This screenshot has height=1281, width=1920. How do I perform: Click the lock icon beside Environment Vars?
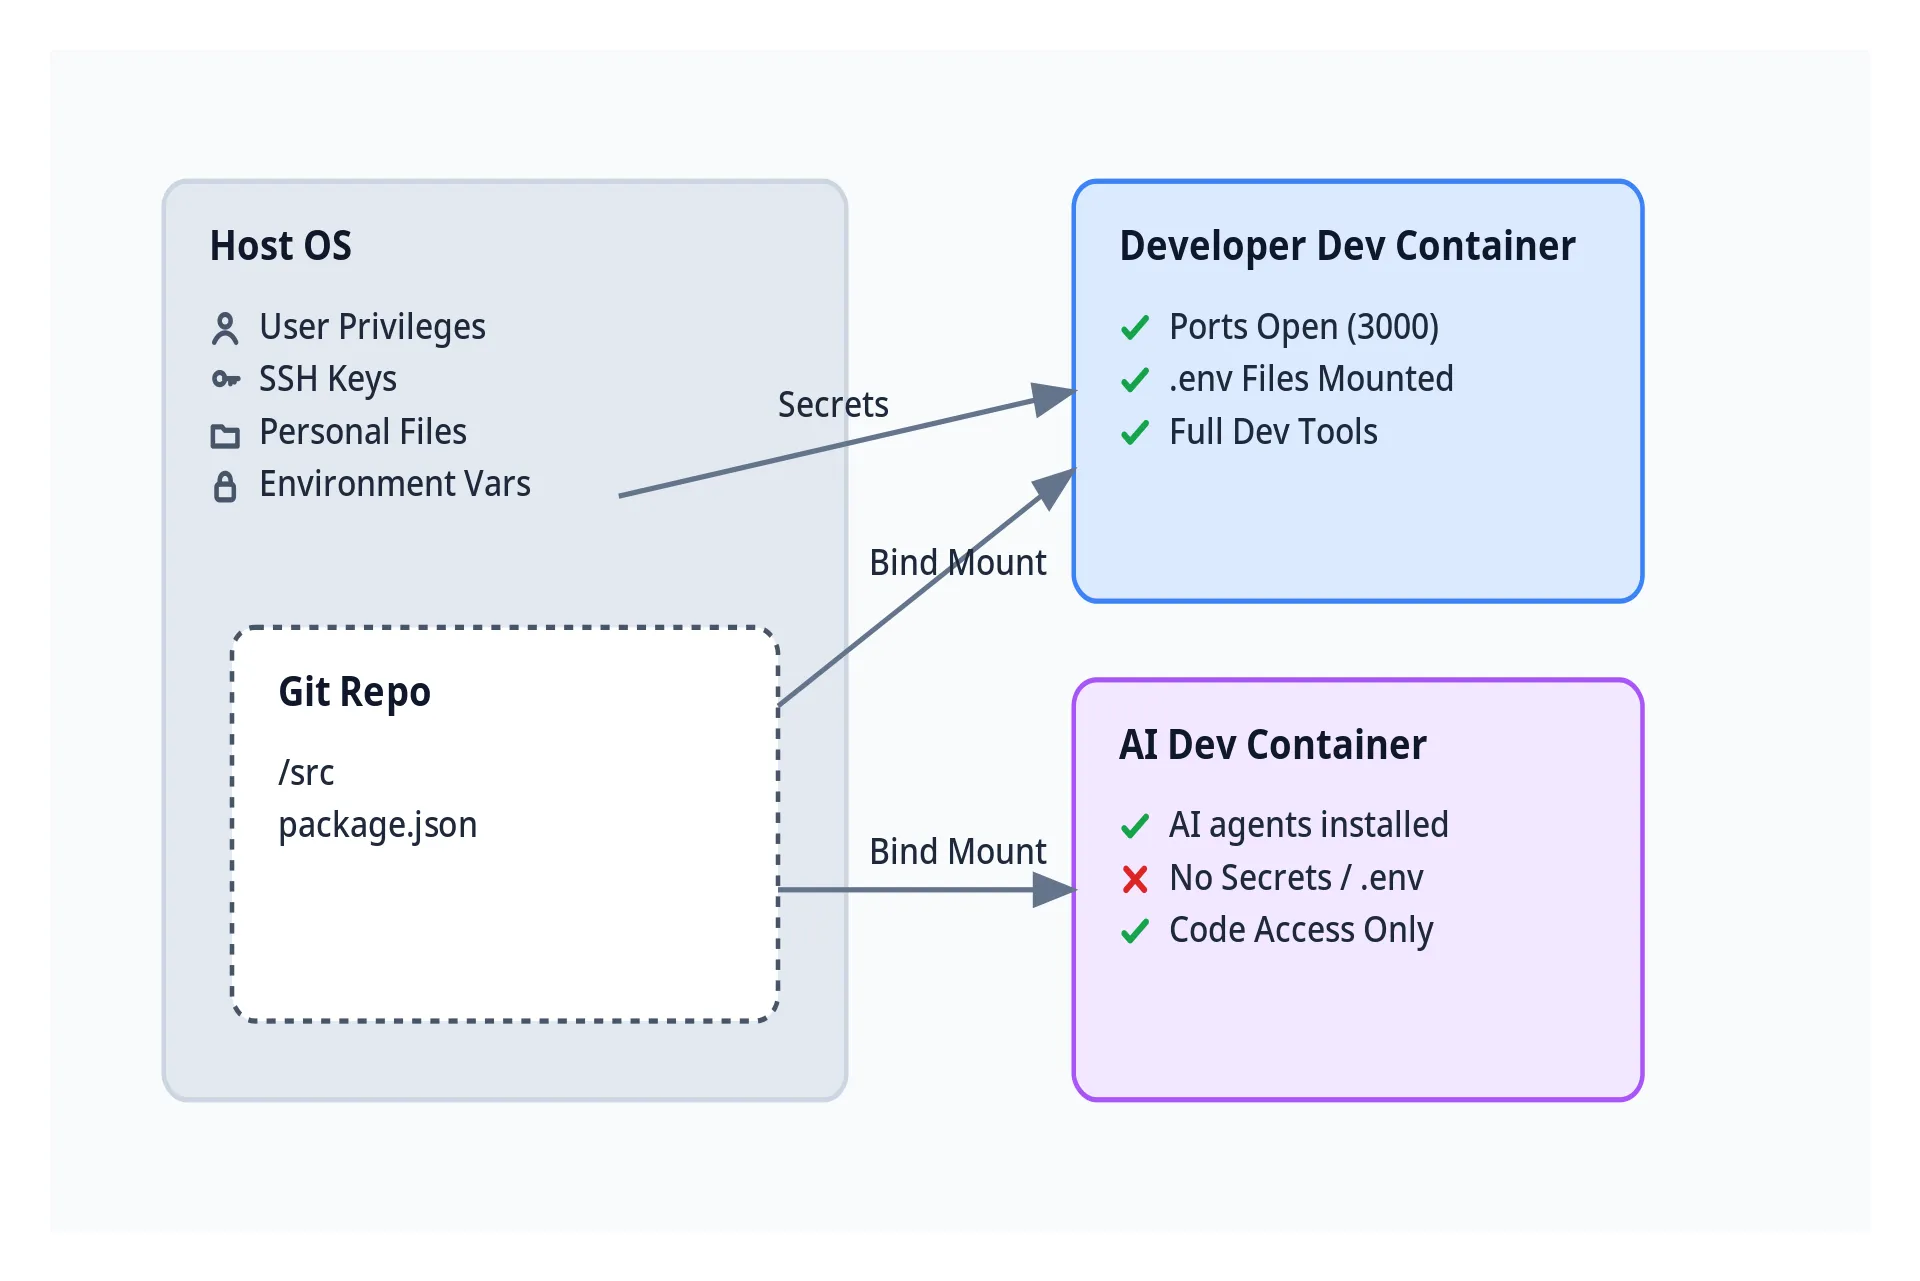click(225, 486)
